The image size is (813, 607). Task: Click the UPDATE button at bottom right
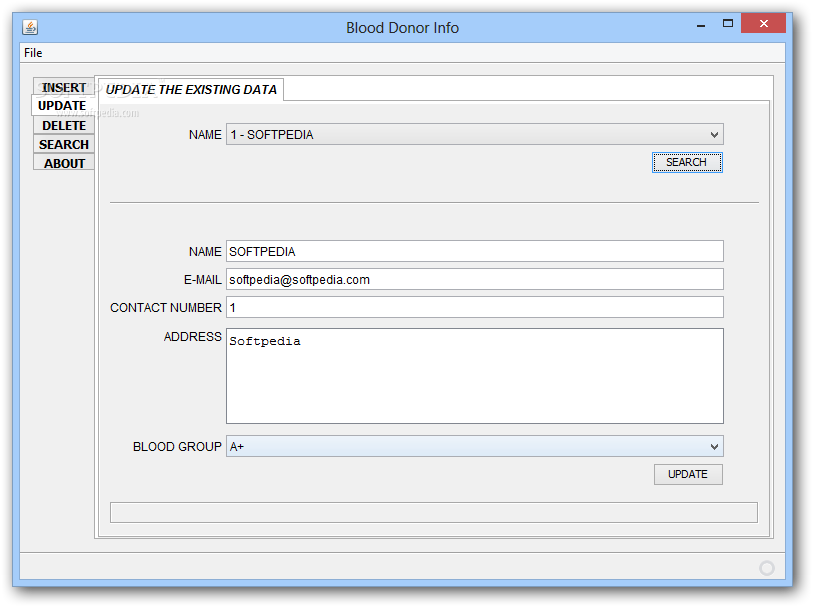tap(688, 474)
